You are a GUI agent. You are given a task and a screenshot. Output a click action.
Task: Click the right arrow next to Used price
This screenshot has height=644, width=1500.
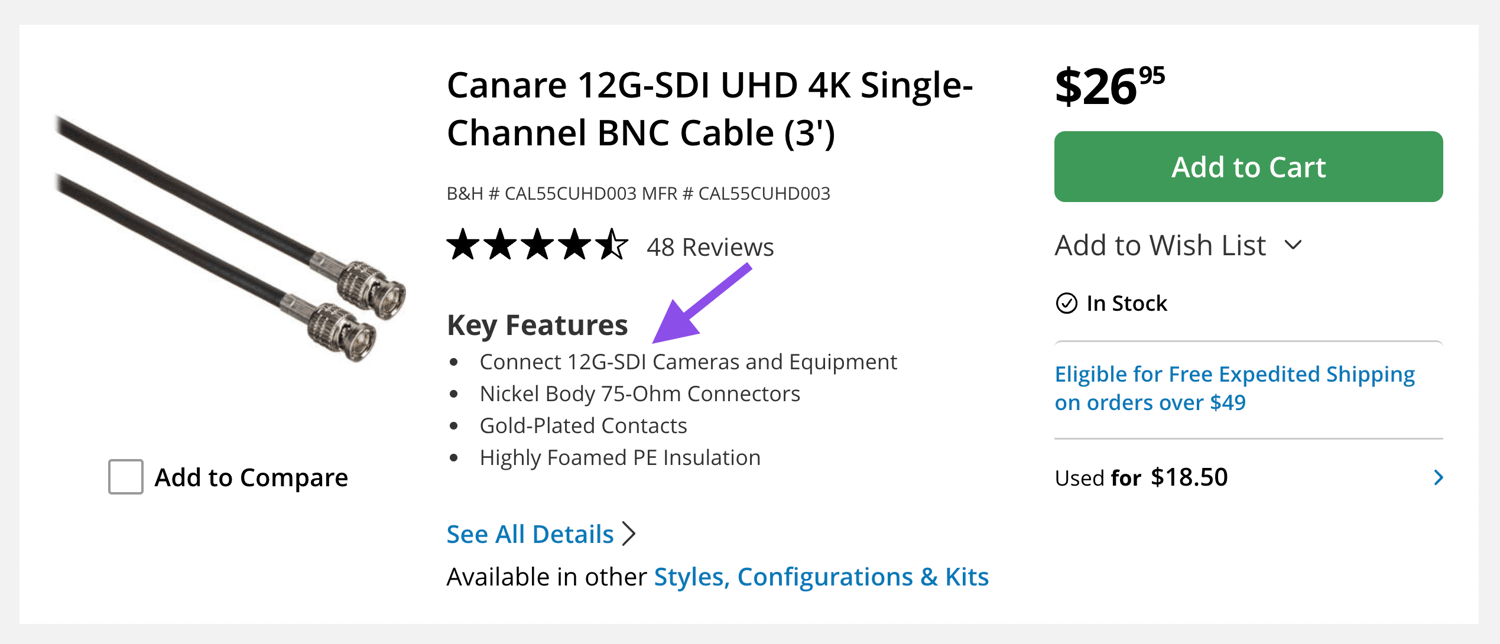click(x=1438, y=477)
